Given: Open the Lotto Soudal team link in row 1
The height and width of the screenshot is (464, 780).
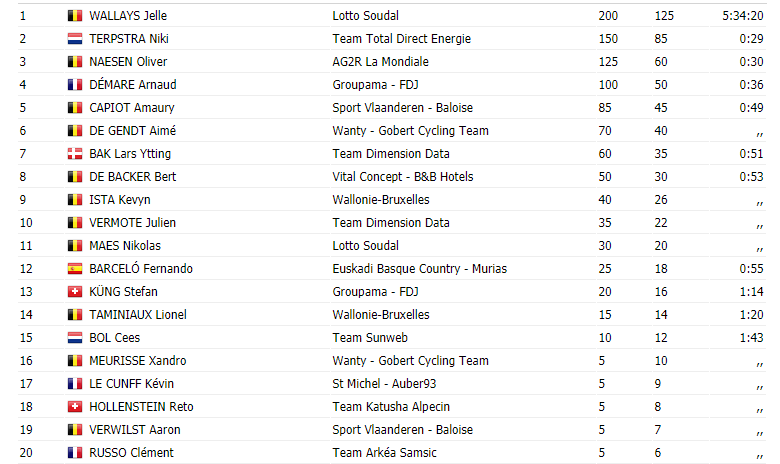Looking at the screenshot, I should point(366,16).
